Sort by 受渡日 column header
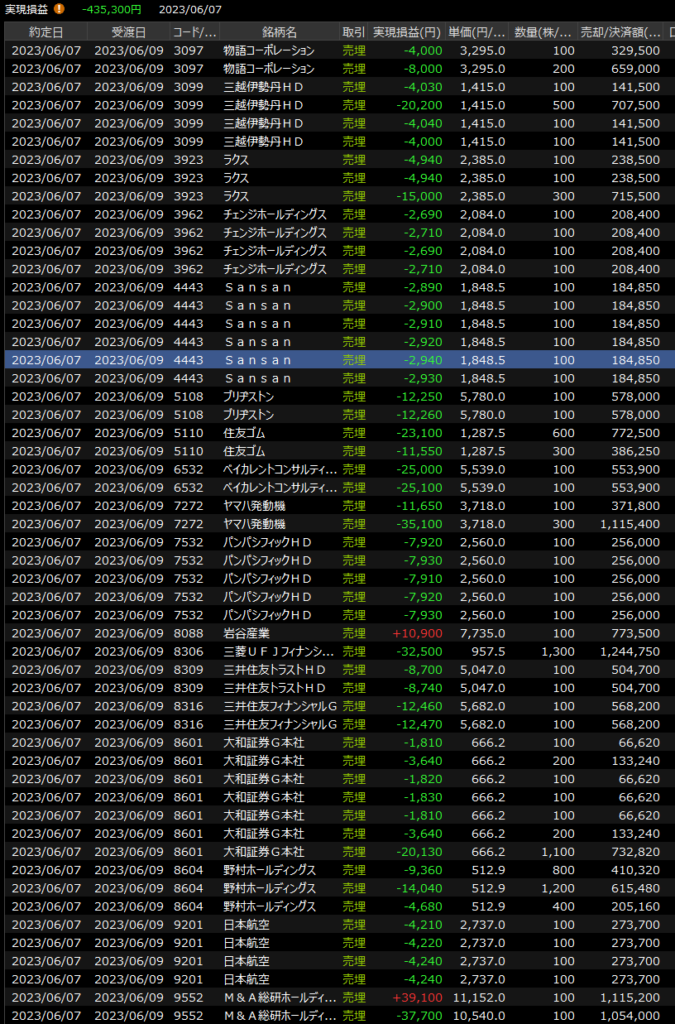 pyautogui.click(x=128, y=31)
